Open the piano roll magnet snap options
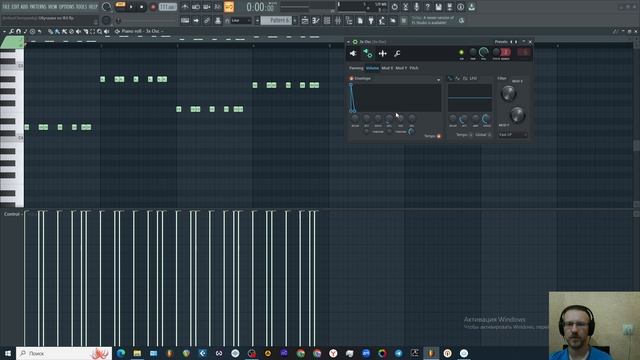 [x=18, y=31]
